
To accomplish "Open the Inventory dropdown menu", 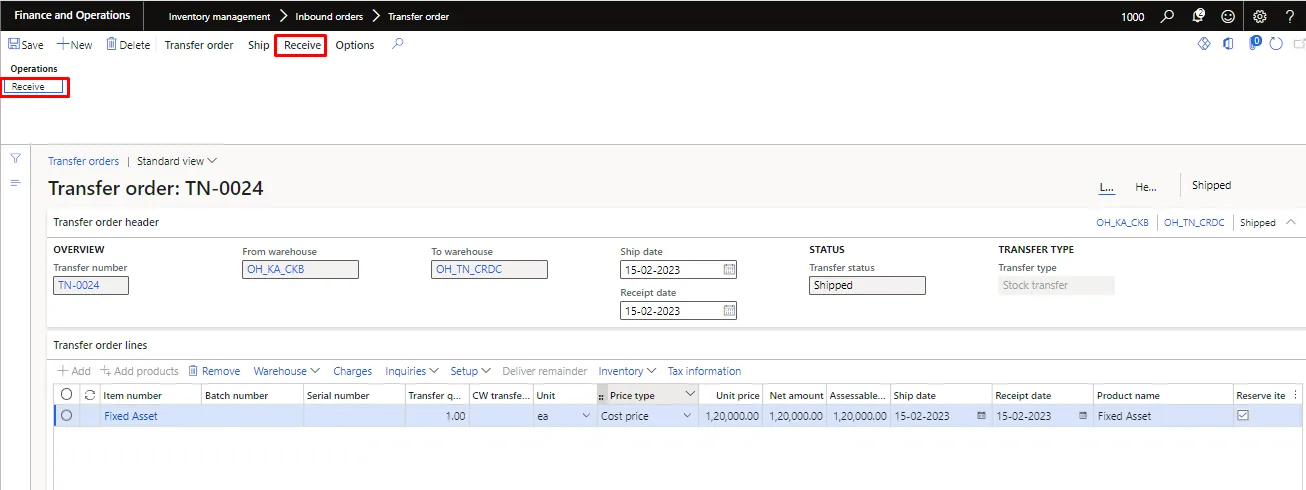I will click(x=627, y=371).
